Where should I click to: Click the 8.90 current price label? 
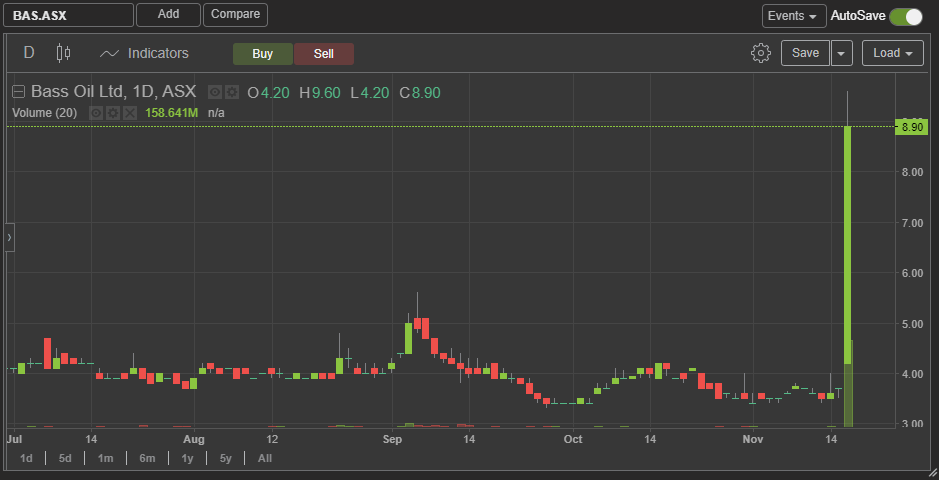click(x=911, y=127)
